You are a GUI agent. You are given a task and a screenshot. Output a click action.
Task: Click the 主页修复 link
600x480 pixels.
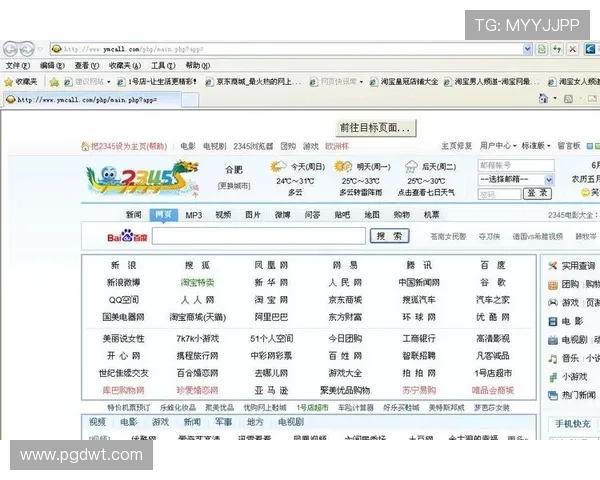[x=456, y=146]
